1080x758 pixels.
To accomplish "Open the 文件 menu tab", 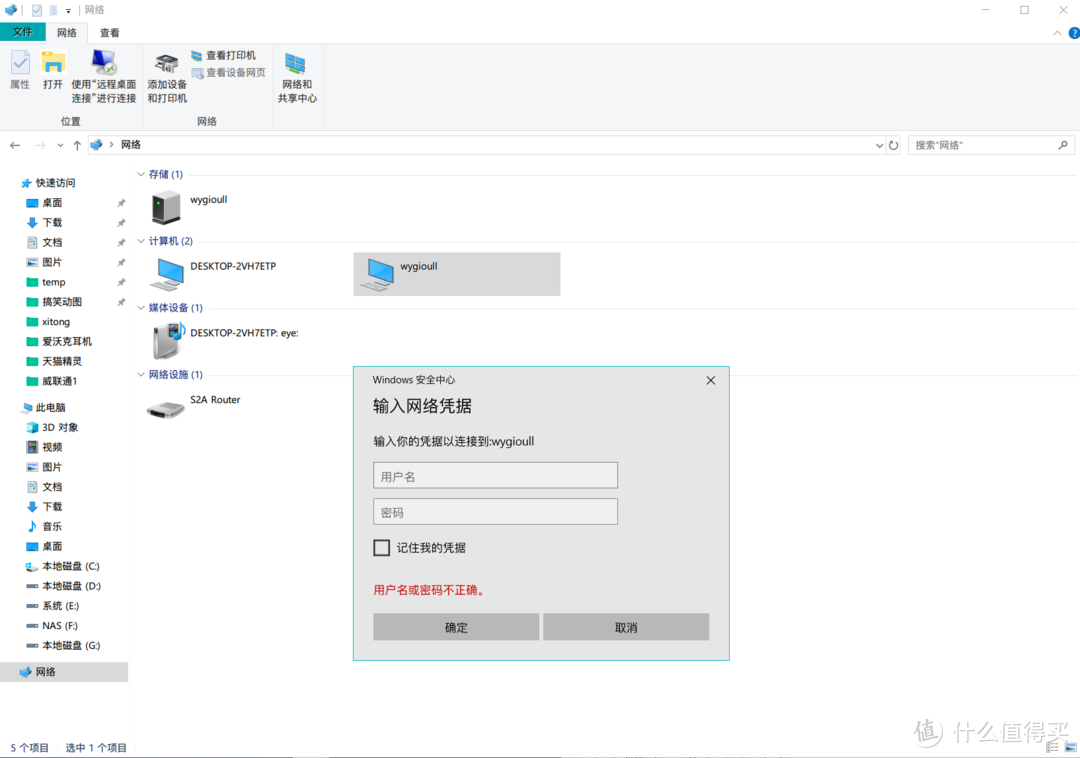I will (22, 32).
